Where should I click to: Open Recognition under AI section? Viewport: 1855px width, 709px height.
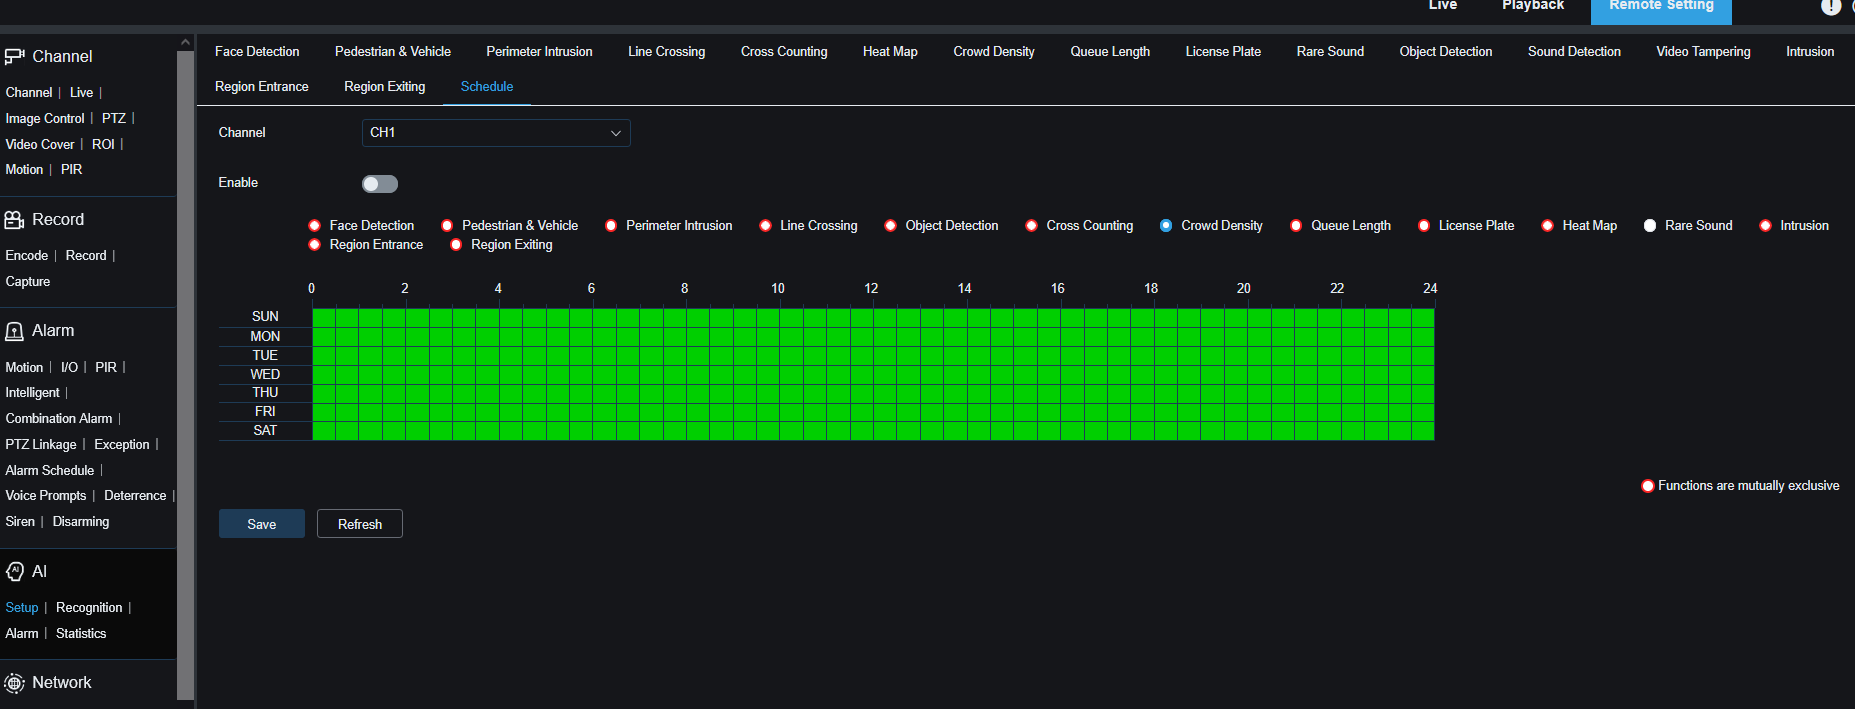89,608
